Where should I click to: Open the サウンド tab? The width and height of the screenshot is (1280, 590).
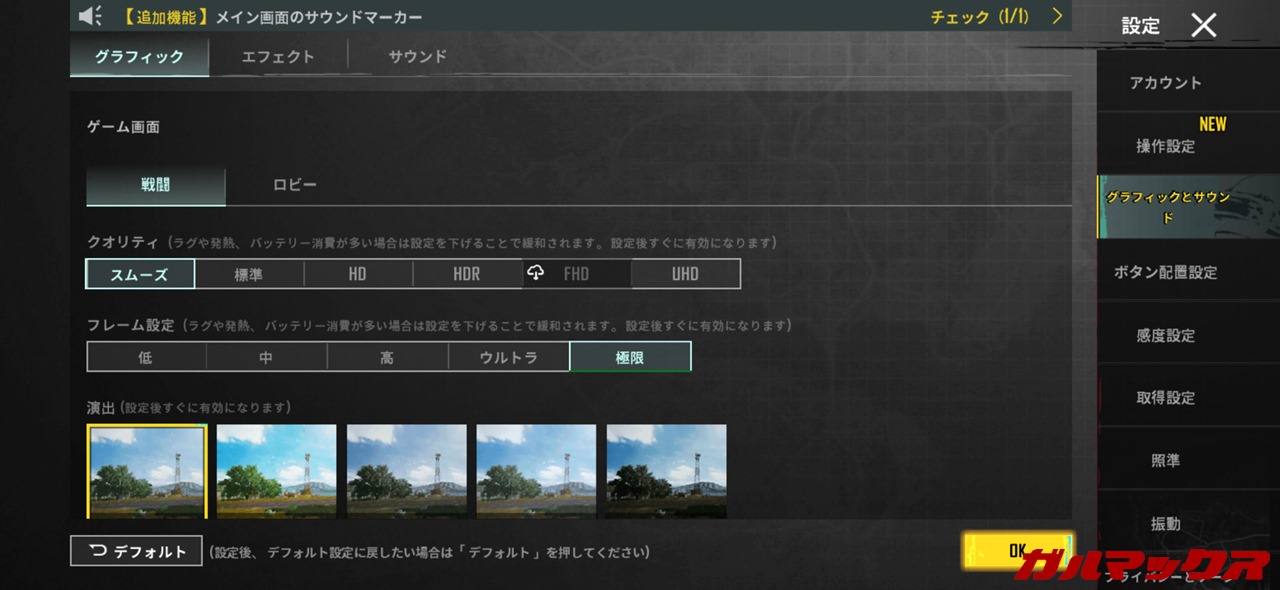coord(417,57)
